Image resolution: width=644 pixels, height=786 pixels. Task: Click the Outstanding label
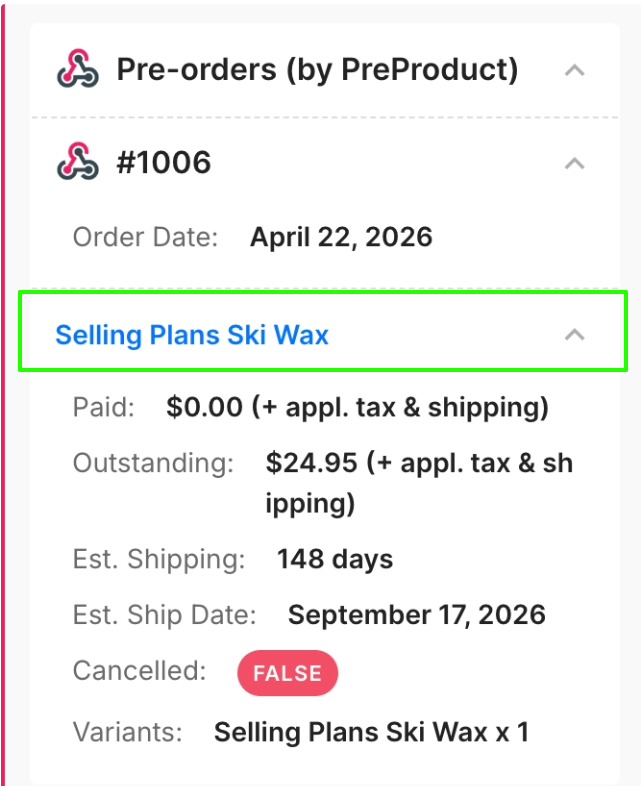click(x=153, y=463)
